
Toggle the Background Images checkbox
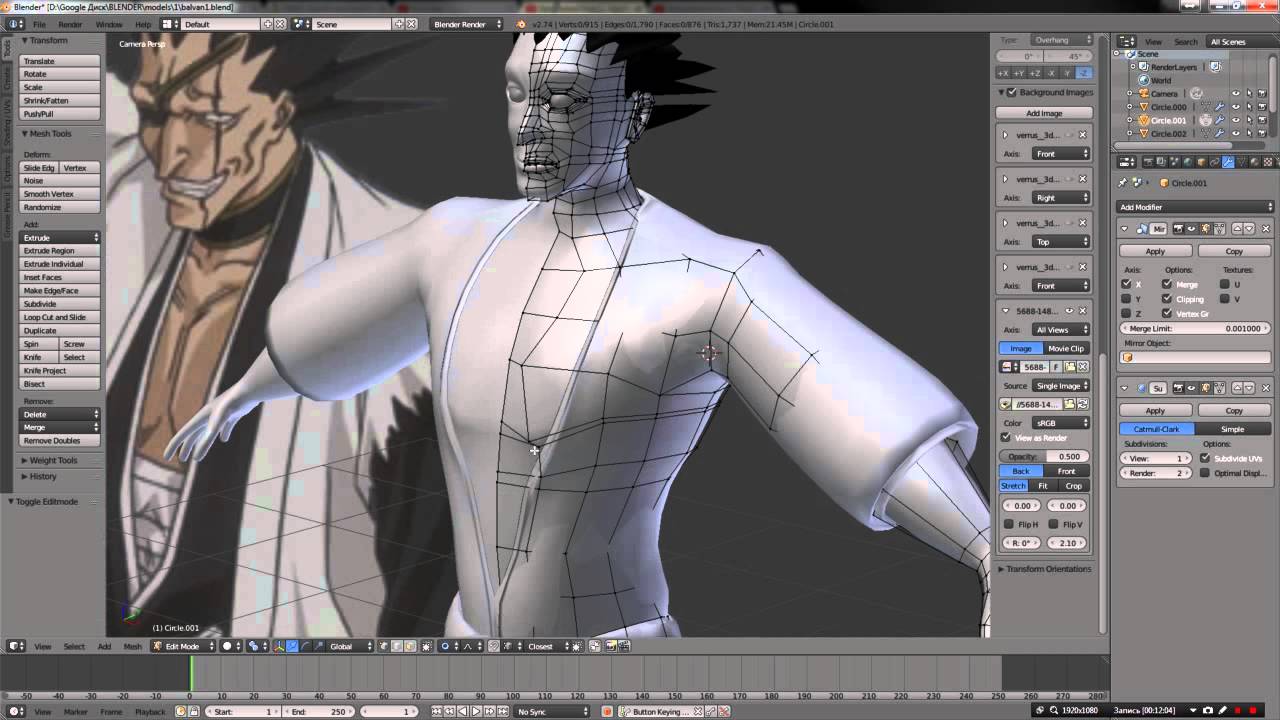(x=1011, y=92)
